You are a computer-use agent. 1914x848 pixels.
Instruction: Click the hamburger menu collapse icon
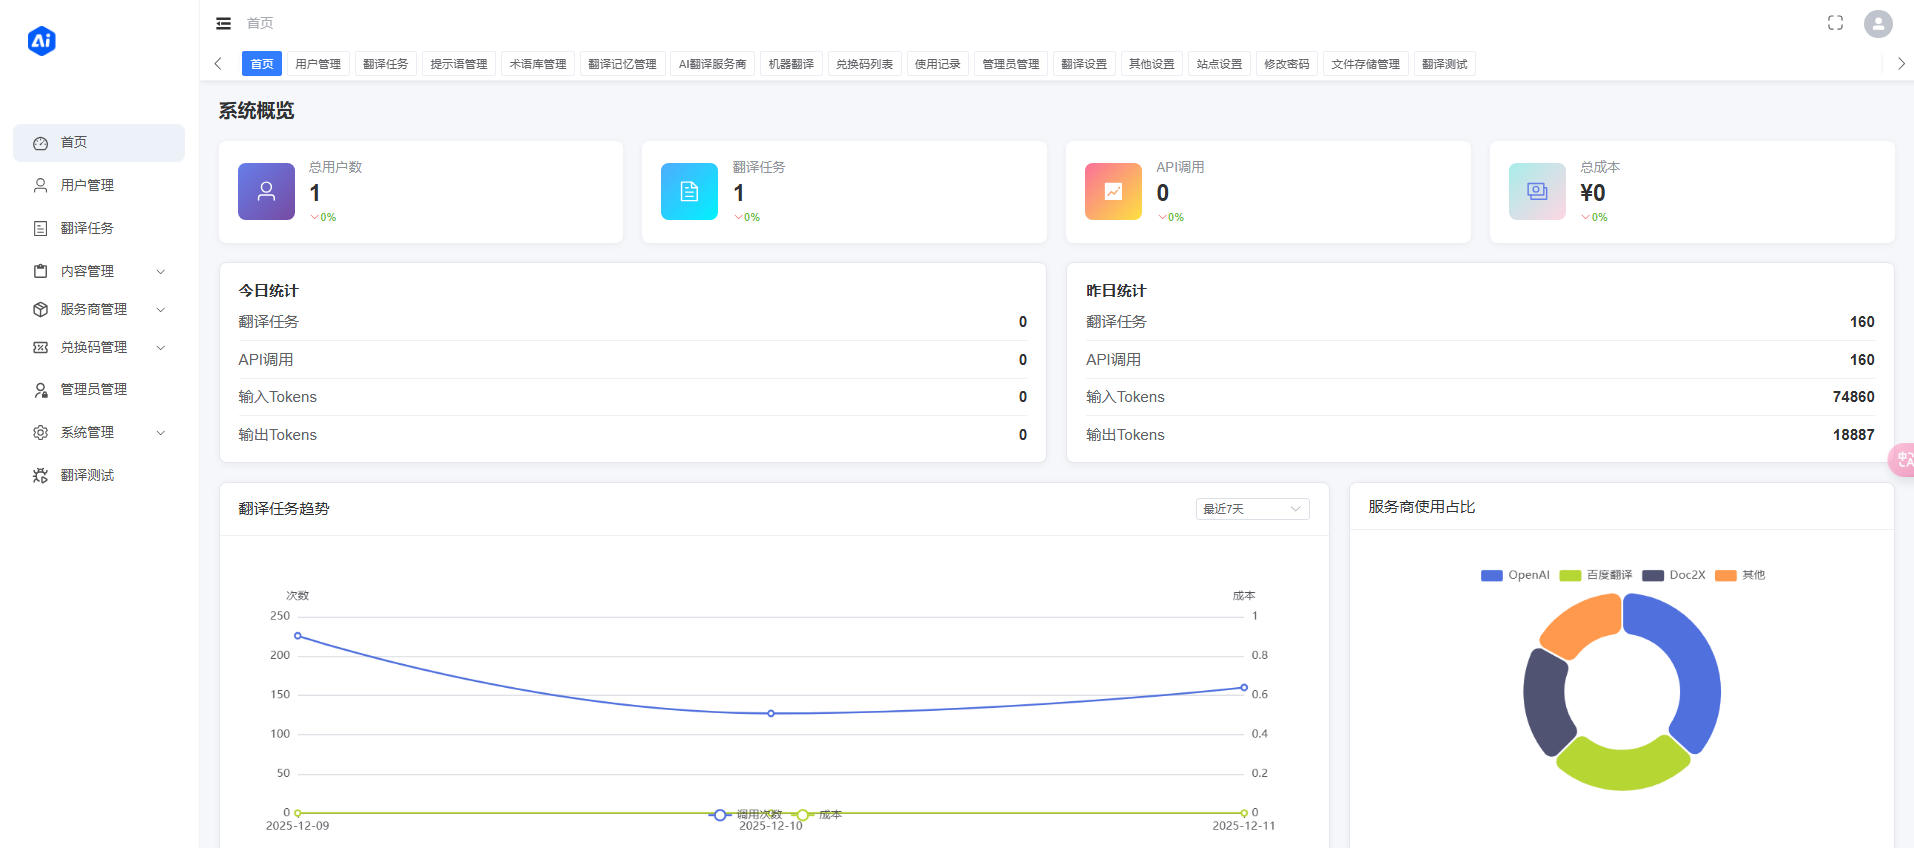[x=224, y=23]
